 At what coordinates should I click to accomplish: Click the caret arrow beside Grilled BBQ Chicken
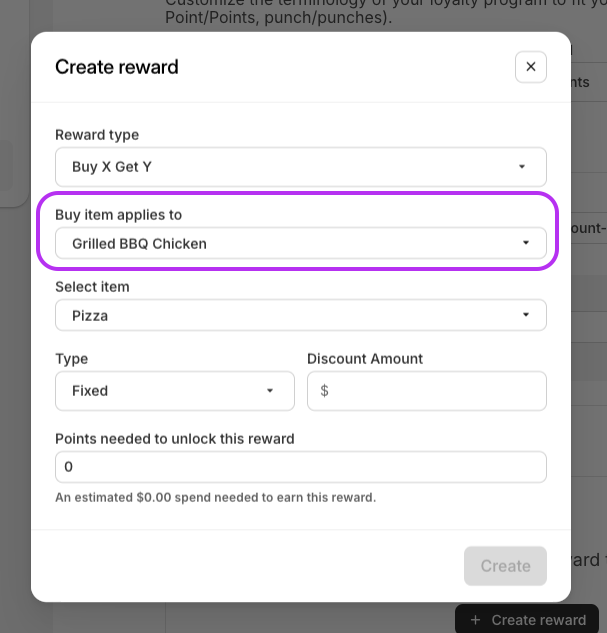point(526,243)
